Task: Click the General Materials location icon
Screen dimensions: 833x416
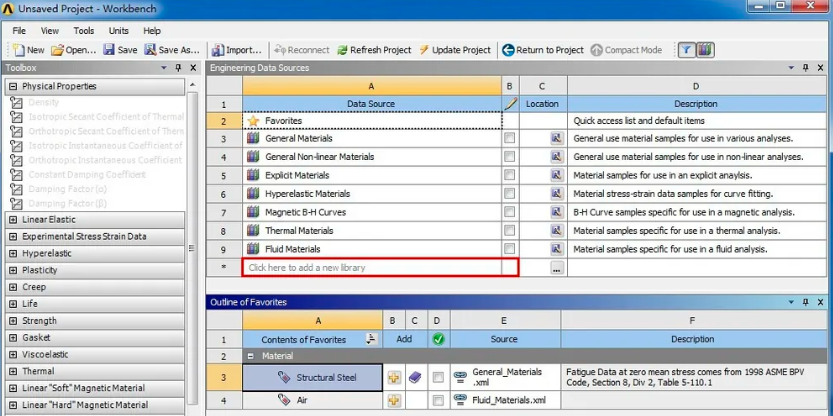Action: point(556,138)
